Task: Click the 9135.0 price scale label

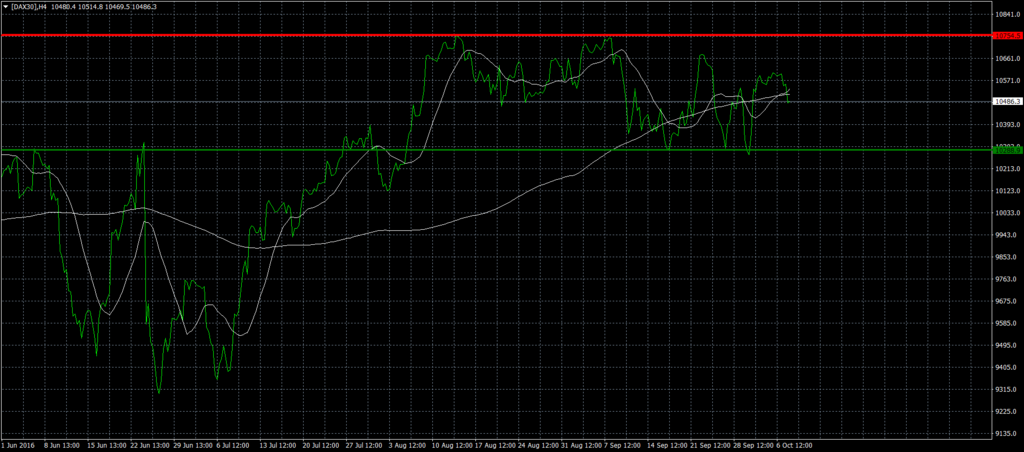Action: (1006, 434)
